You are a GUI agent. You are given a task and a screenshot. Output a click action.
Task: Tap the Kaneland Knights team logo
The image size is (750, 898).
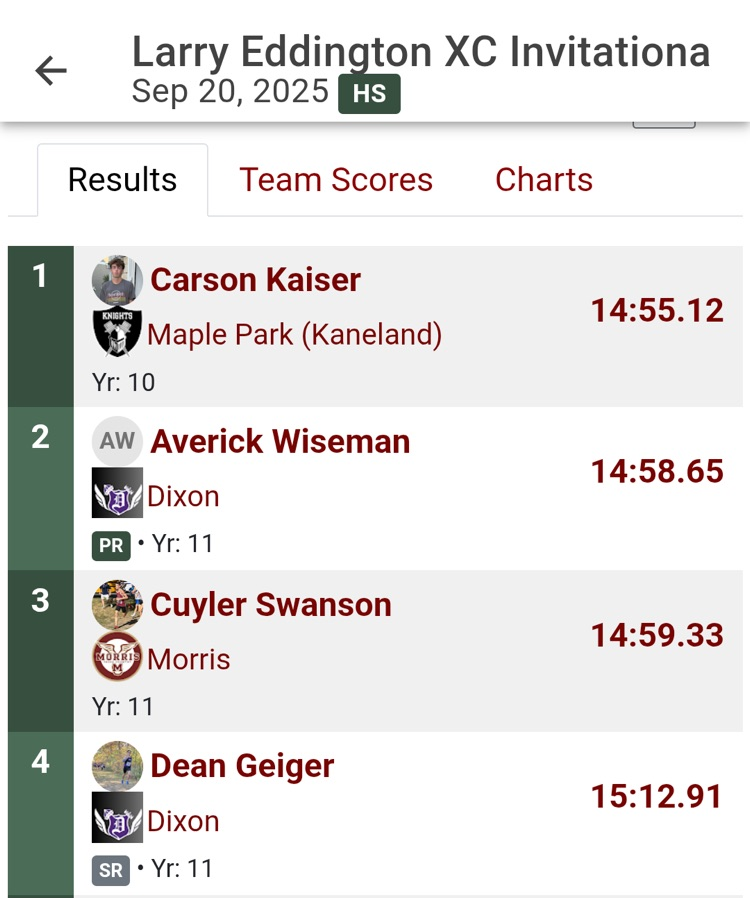click(117, 333)
